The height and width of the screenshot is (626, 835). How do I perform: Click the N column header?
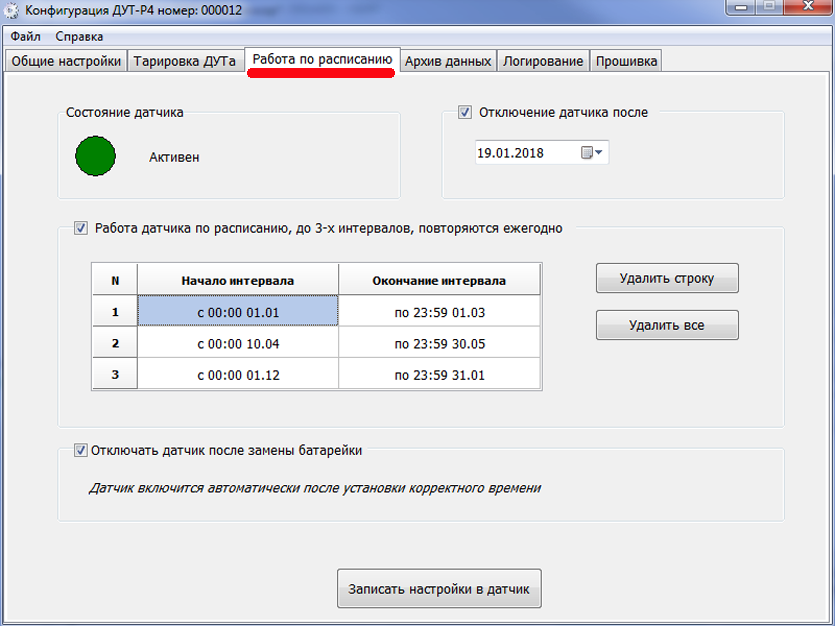click(x=115, y=280)
